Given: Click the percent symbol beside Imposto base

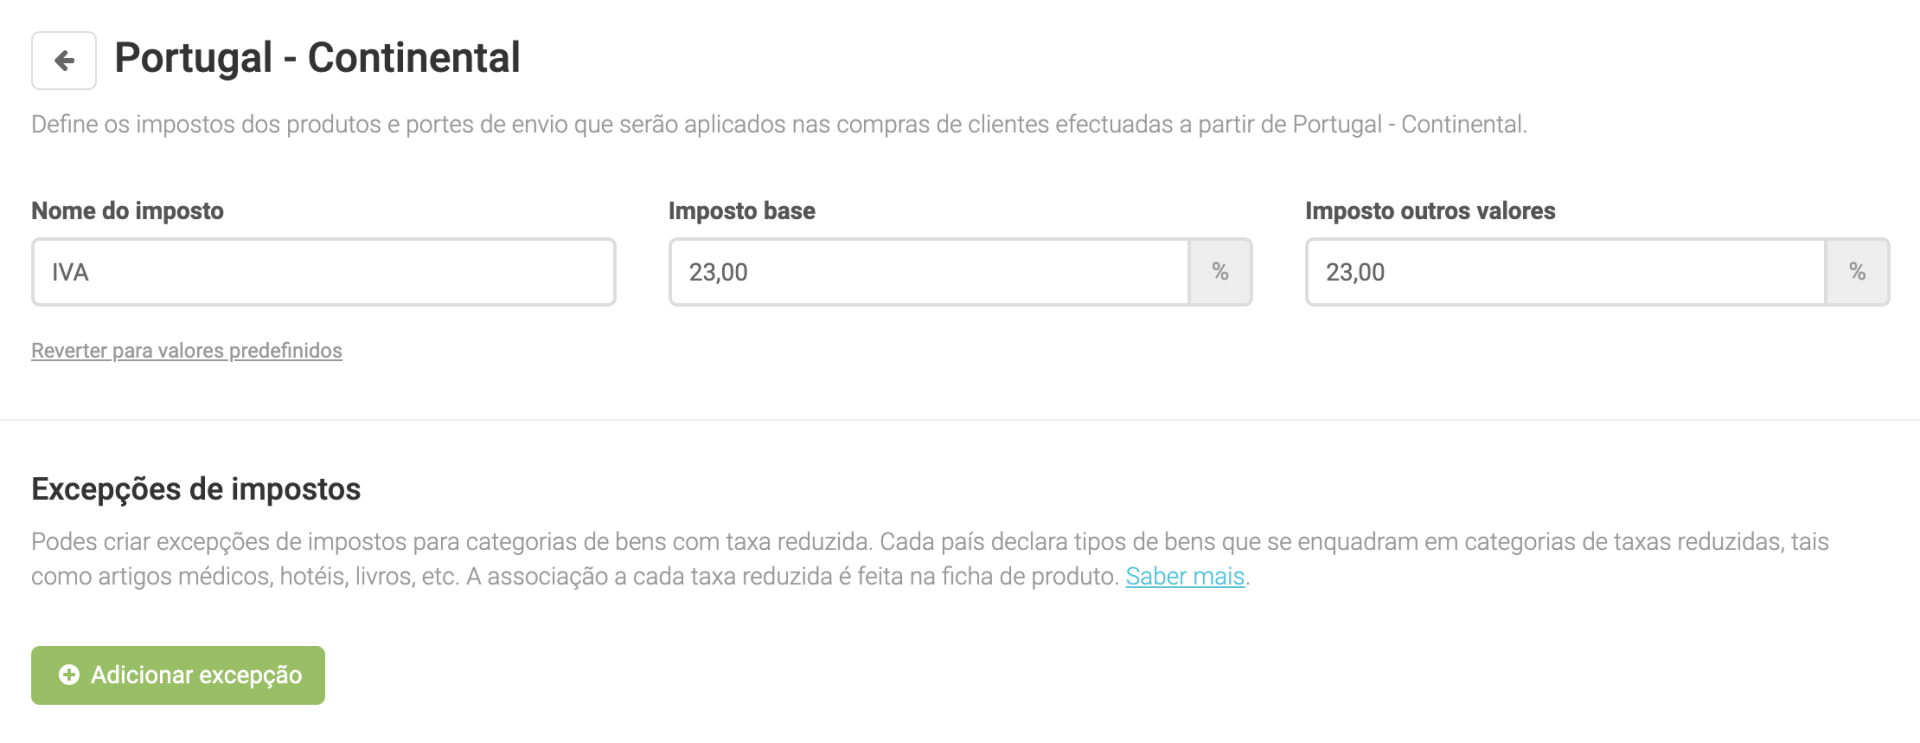Looking at the screenshot, I should coord(1220,272).
